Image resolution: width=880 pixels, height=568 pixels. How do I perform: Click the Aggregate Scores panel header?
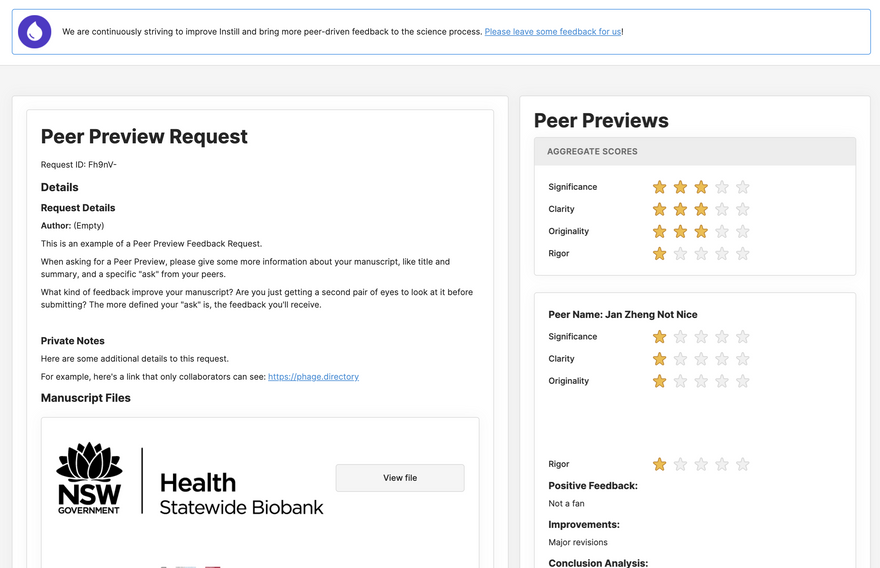tap(695, 152)
